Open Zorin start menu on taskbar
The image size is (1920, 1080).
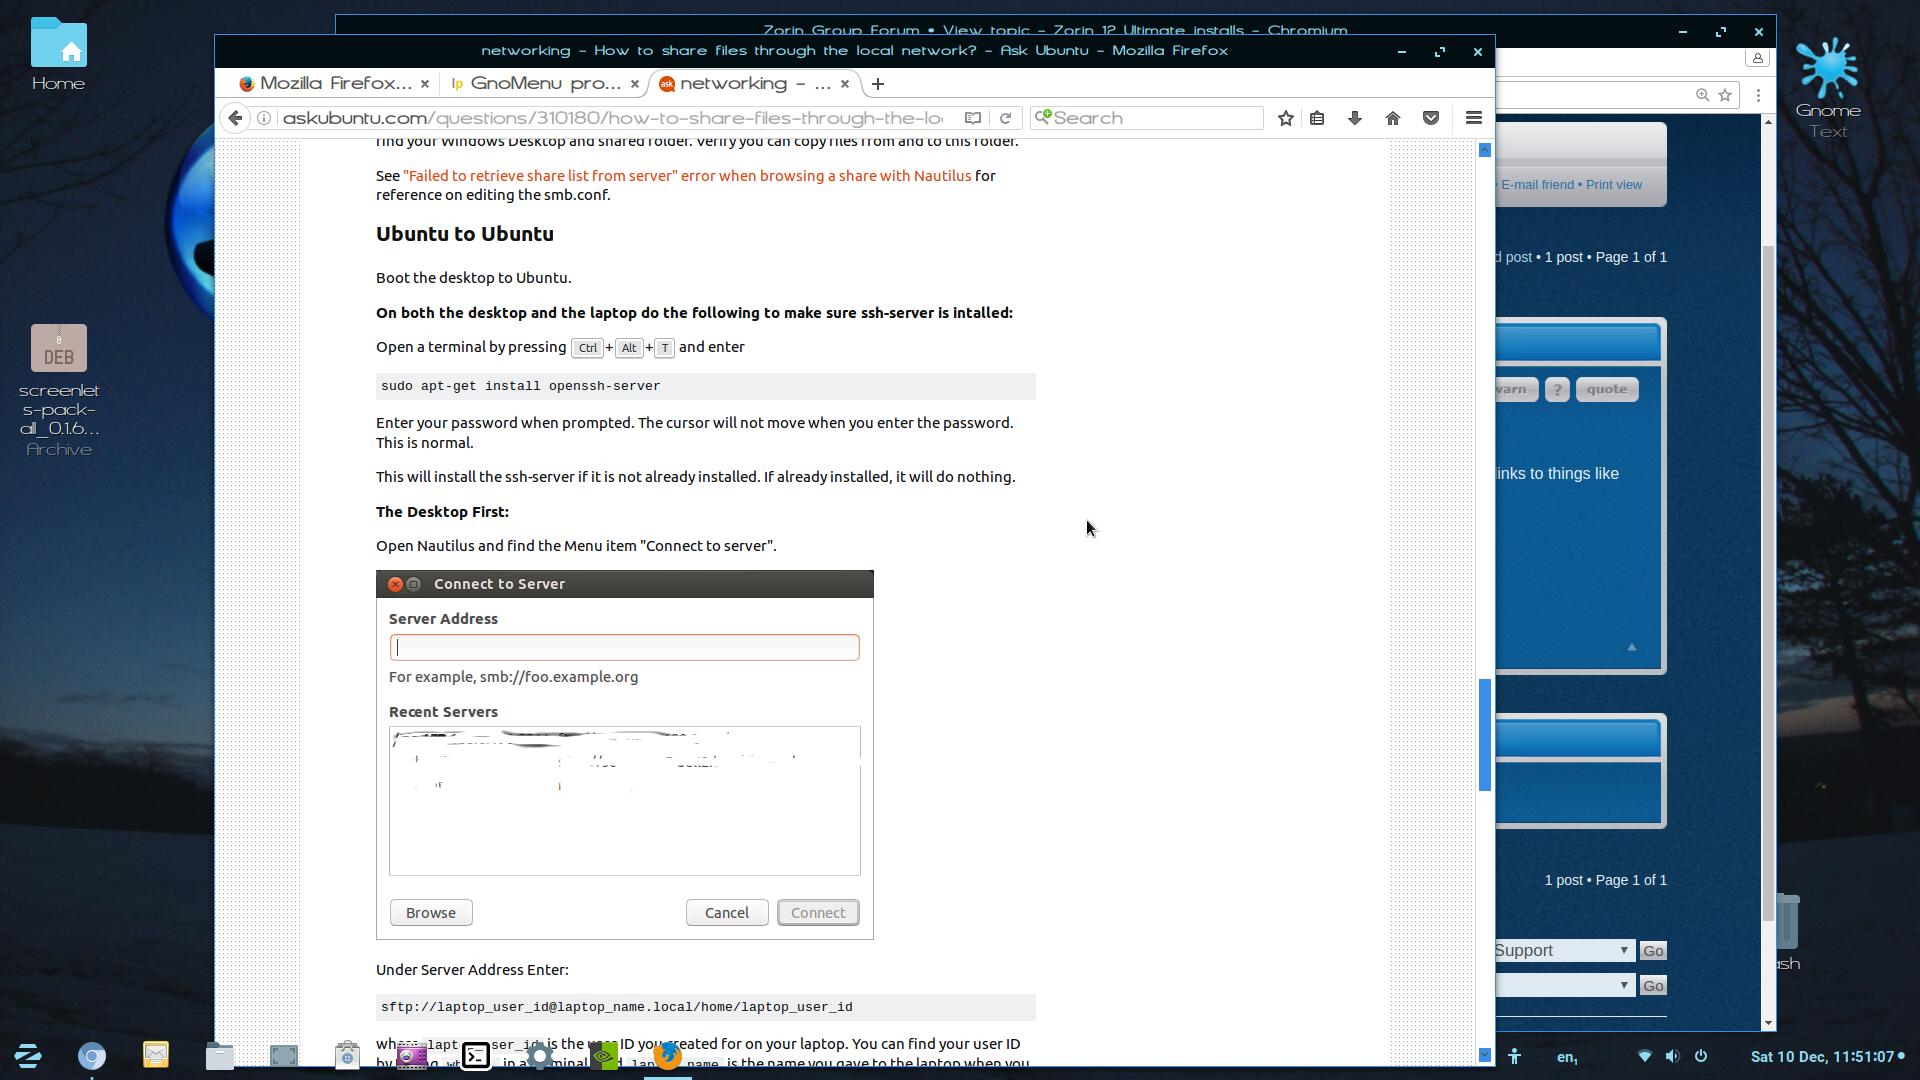28,1055
